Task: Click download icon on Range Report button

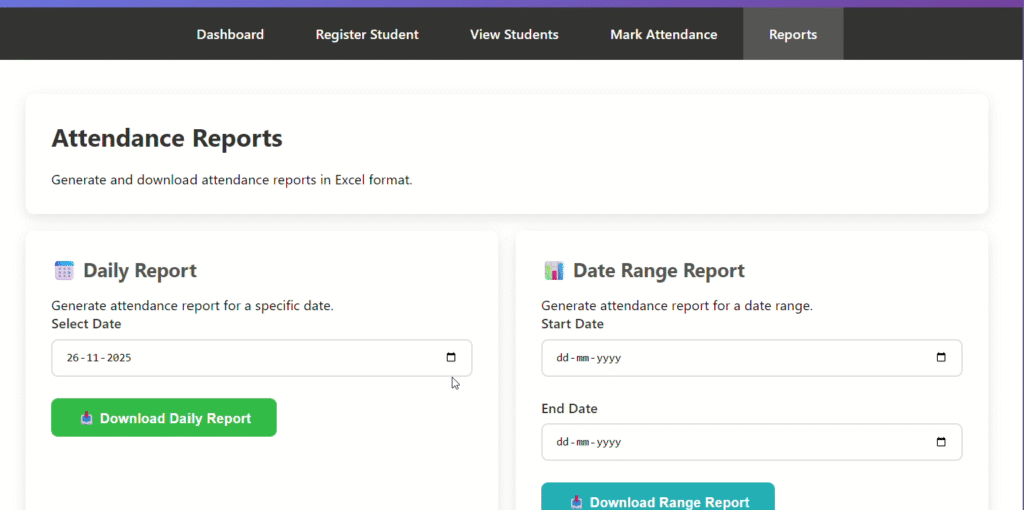Action: coord(577,502)
